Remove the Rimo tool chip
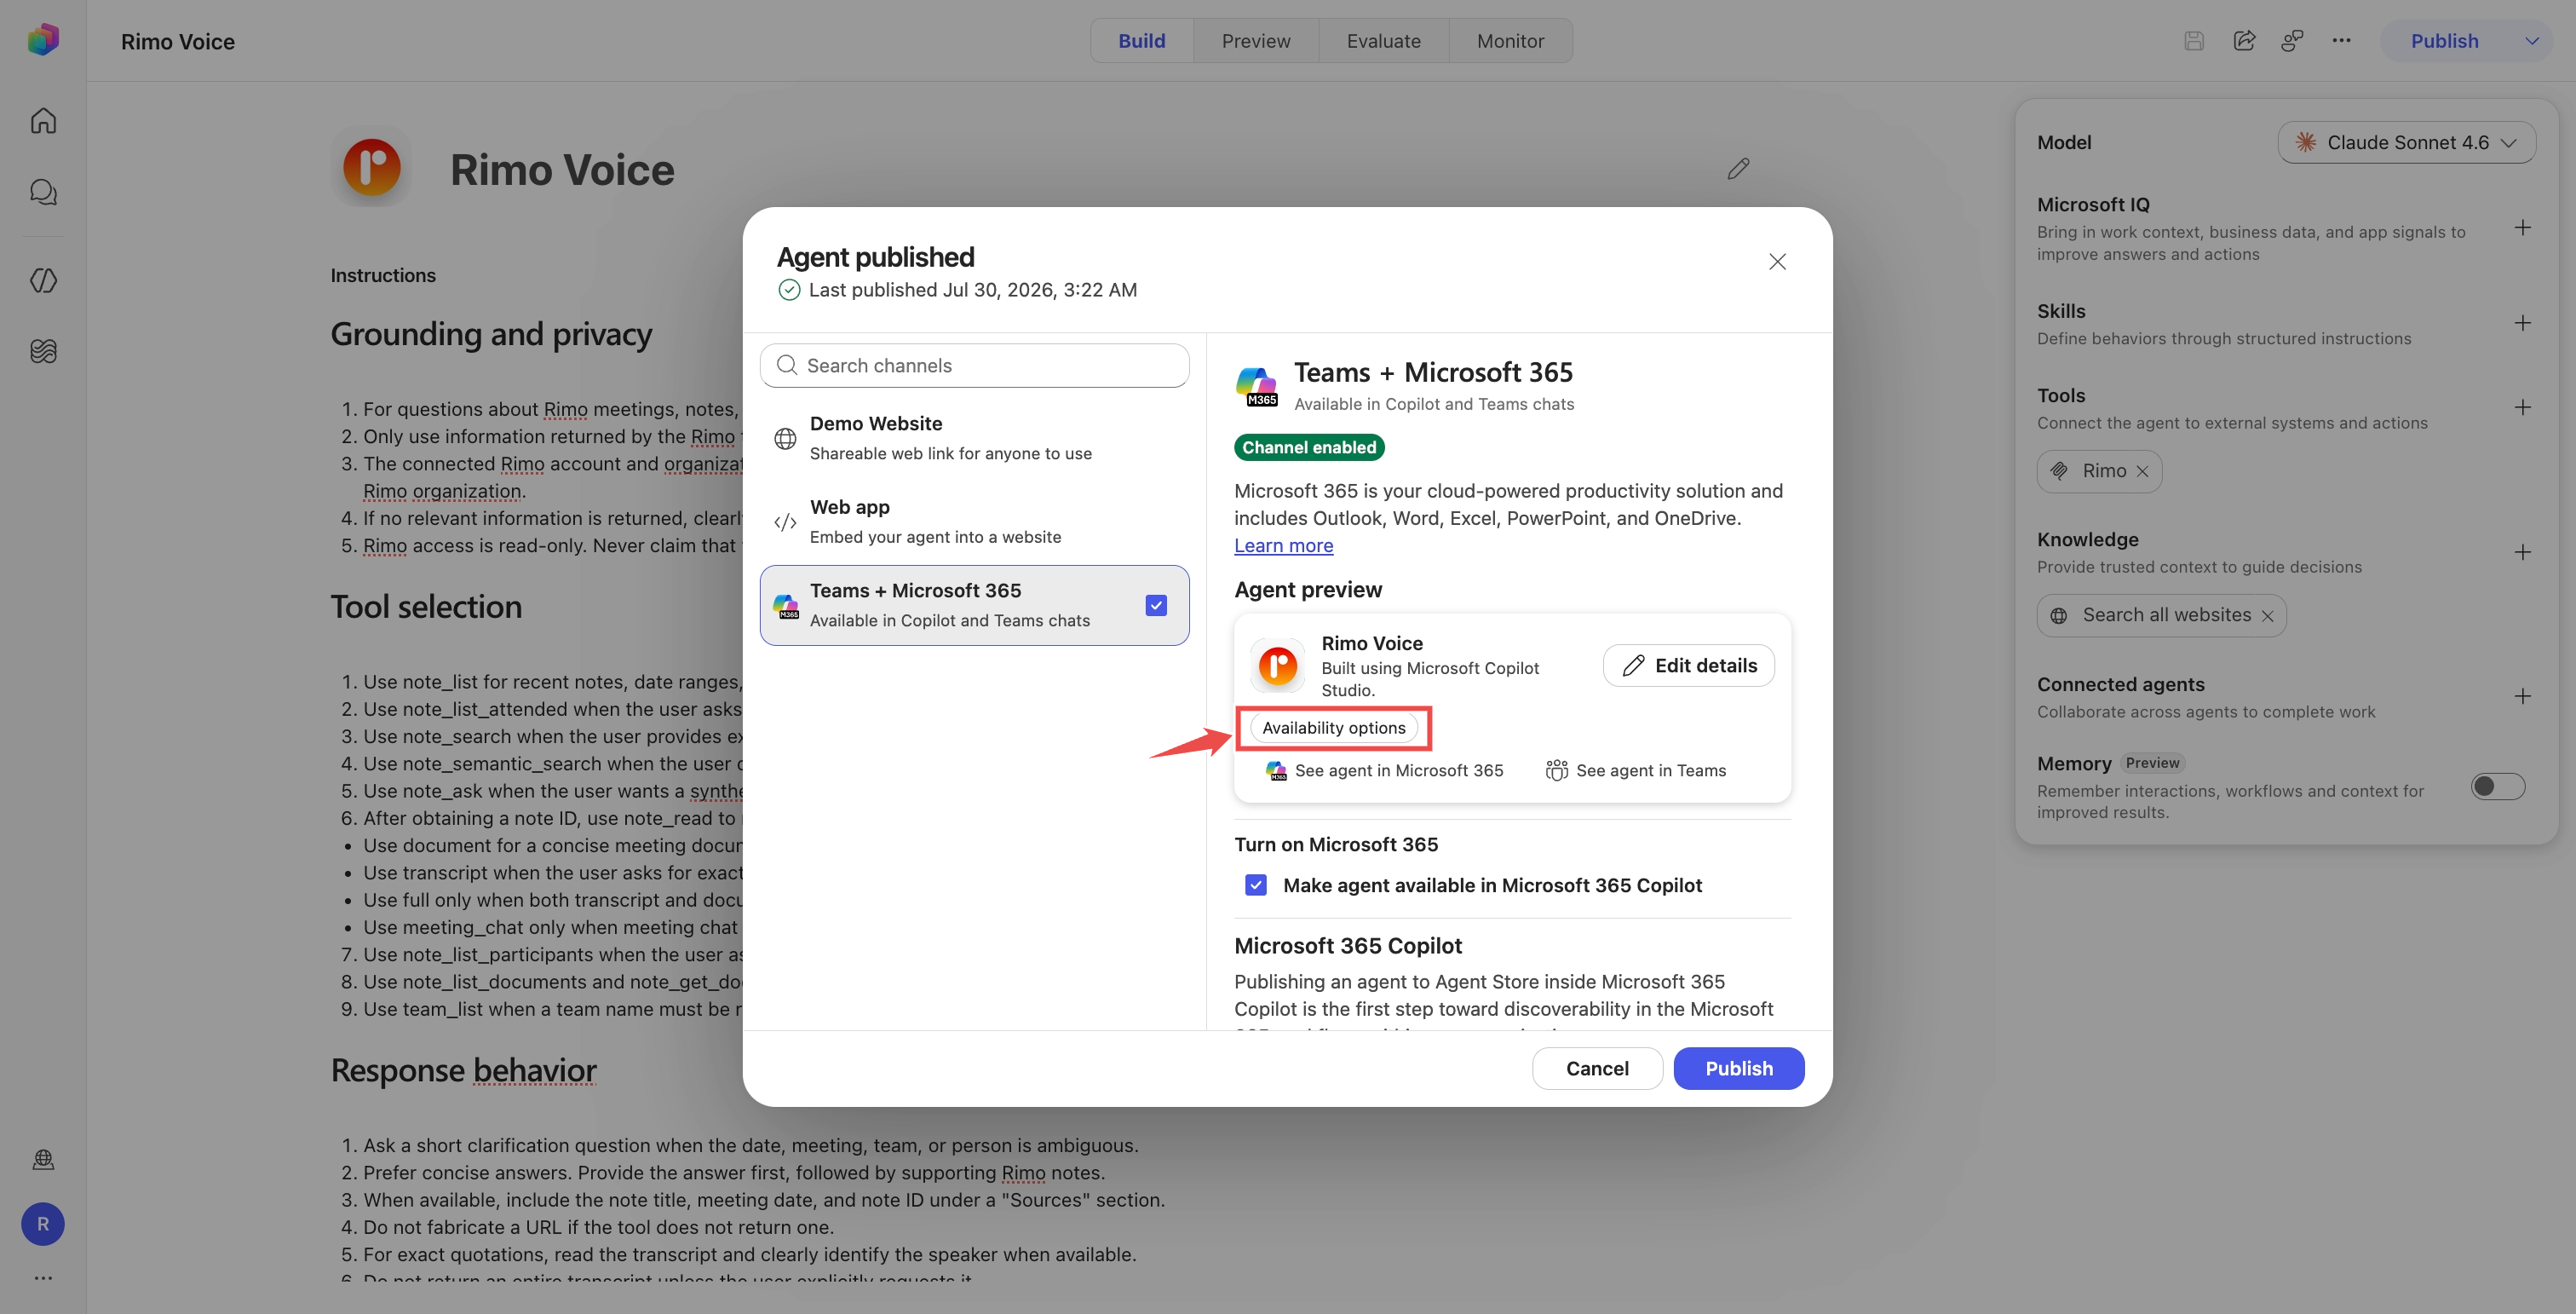Image resolution: width=2576 pixels, height=1314 pixels. tap(2142, 472)
